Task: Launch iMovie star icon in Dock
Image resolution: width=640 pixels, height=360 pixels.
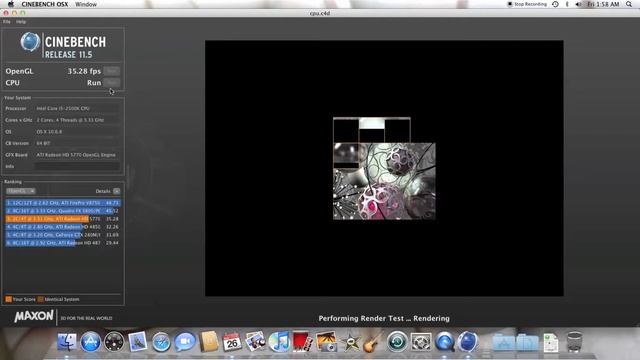Action: (x=350, y=342)
